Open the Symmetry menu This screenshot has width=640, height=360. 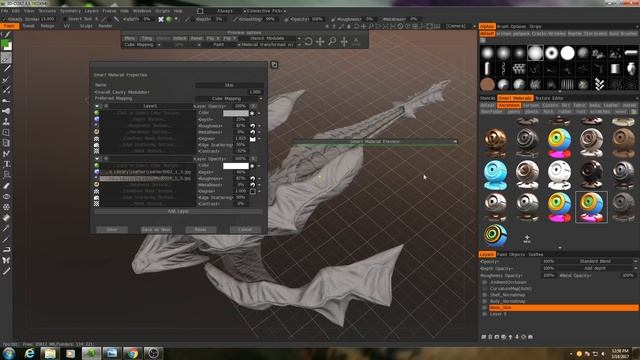70,11
